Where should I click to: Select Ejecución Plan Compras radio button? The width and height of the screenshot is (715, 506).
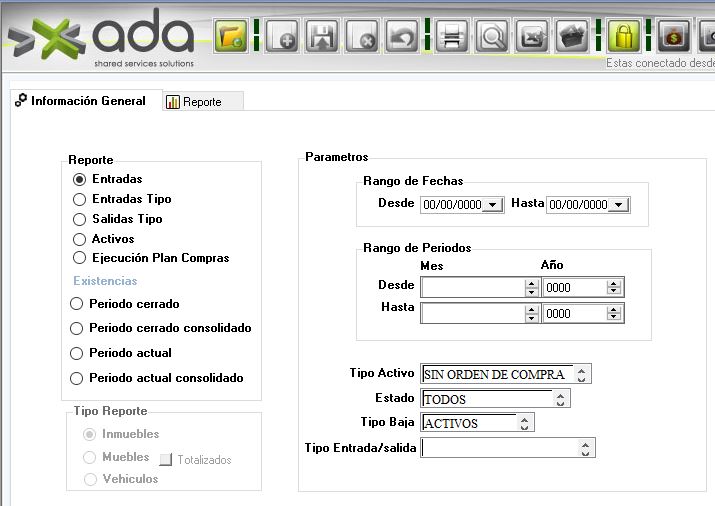coord(80,258)
